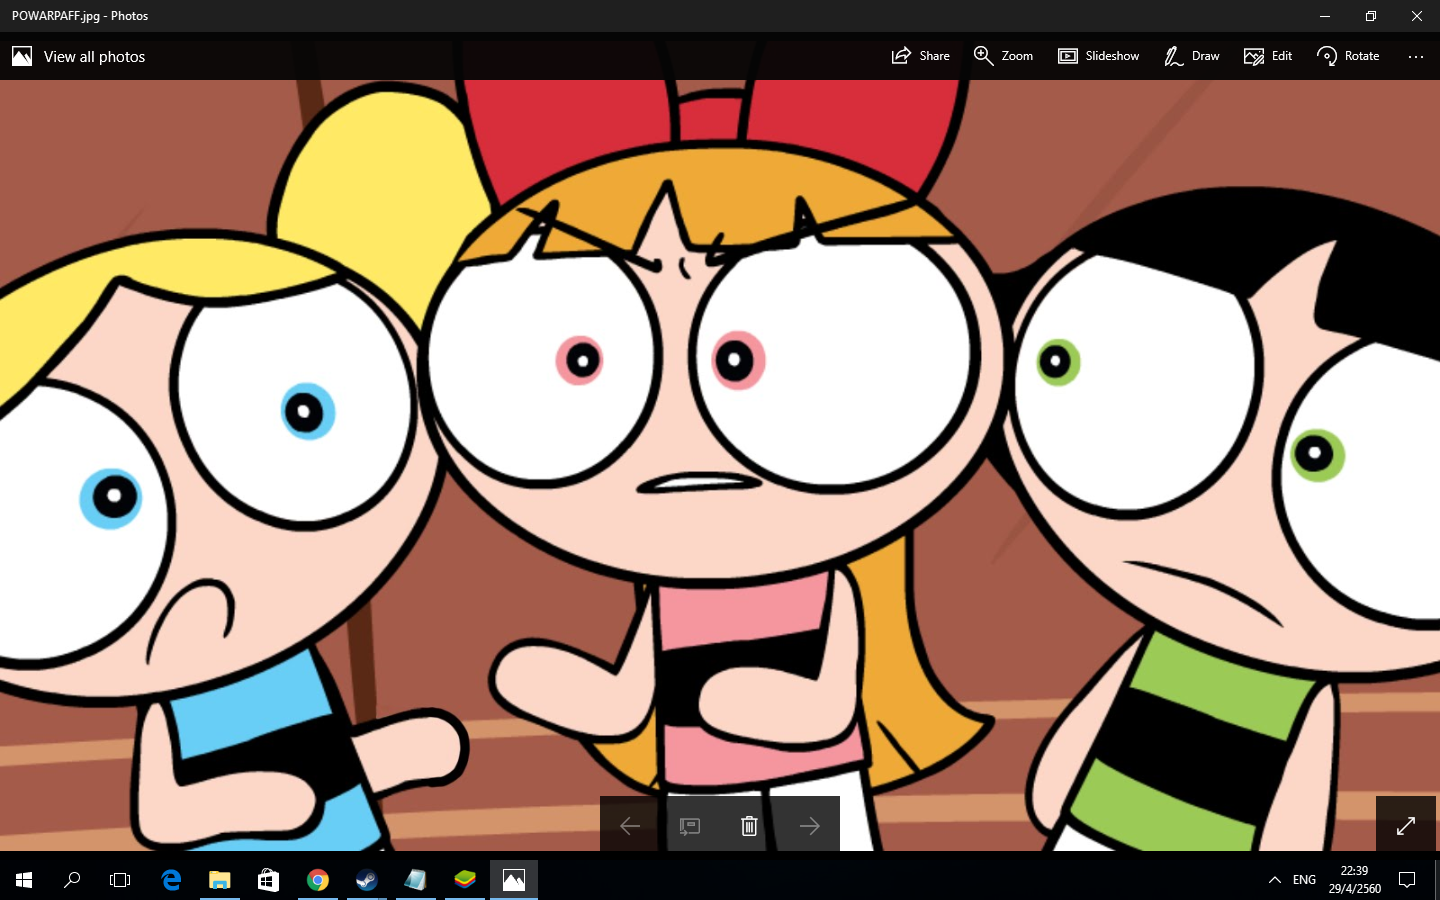Switch ENG input language indicator

click(1304, 880)
